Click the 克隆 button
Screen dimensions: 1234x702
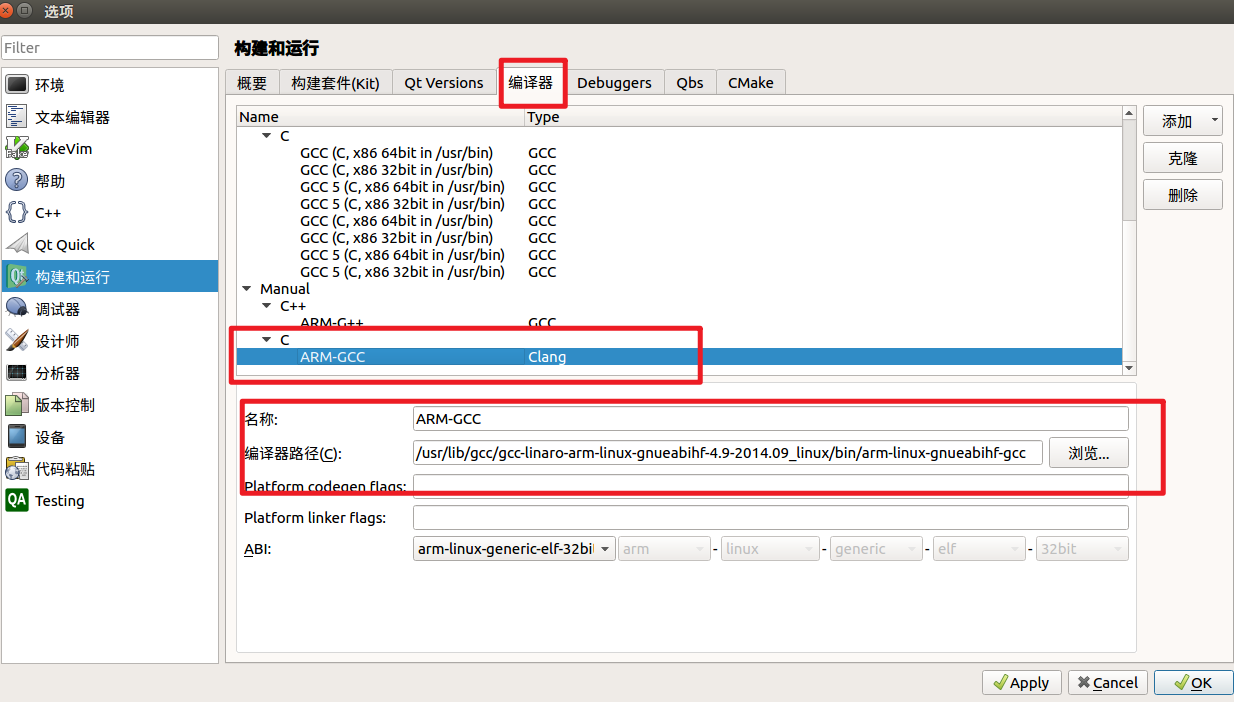(x=1183, y=158)
